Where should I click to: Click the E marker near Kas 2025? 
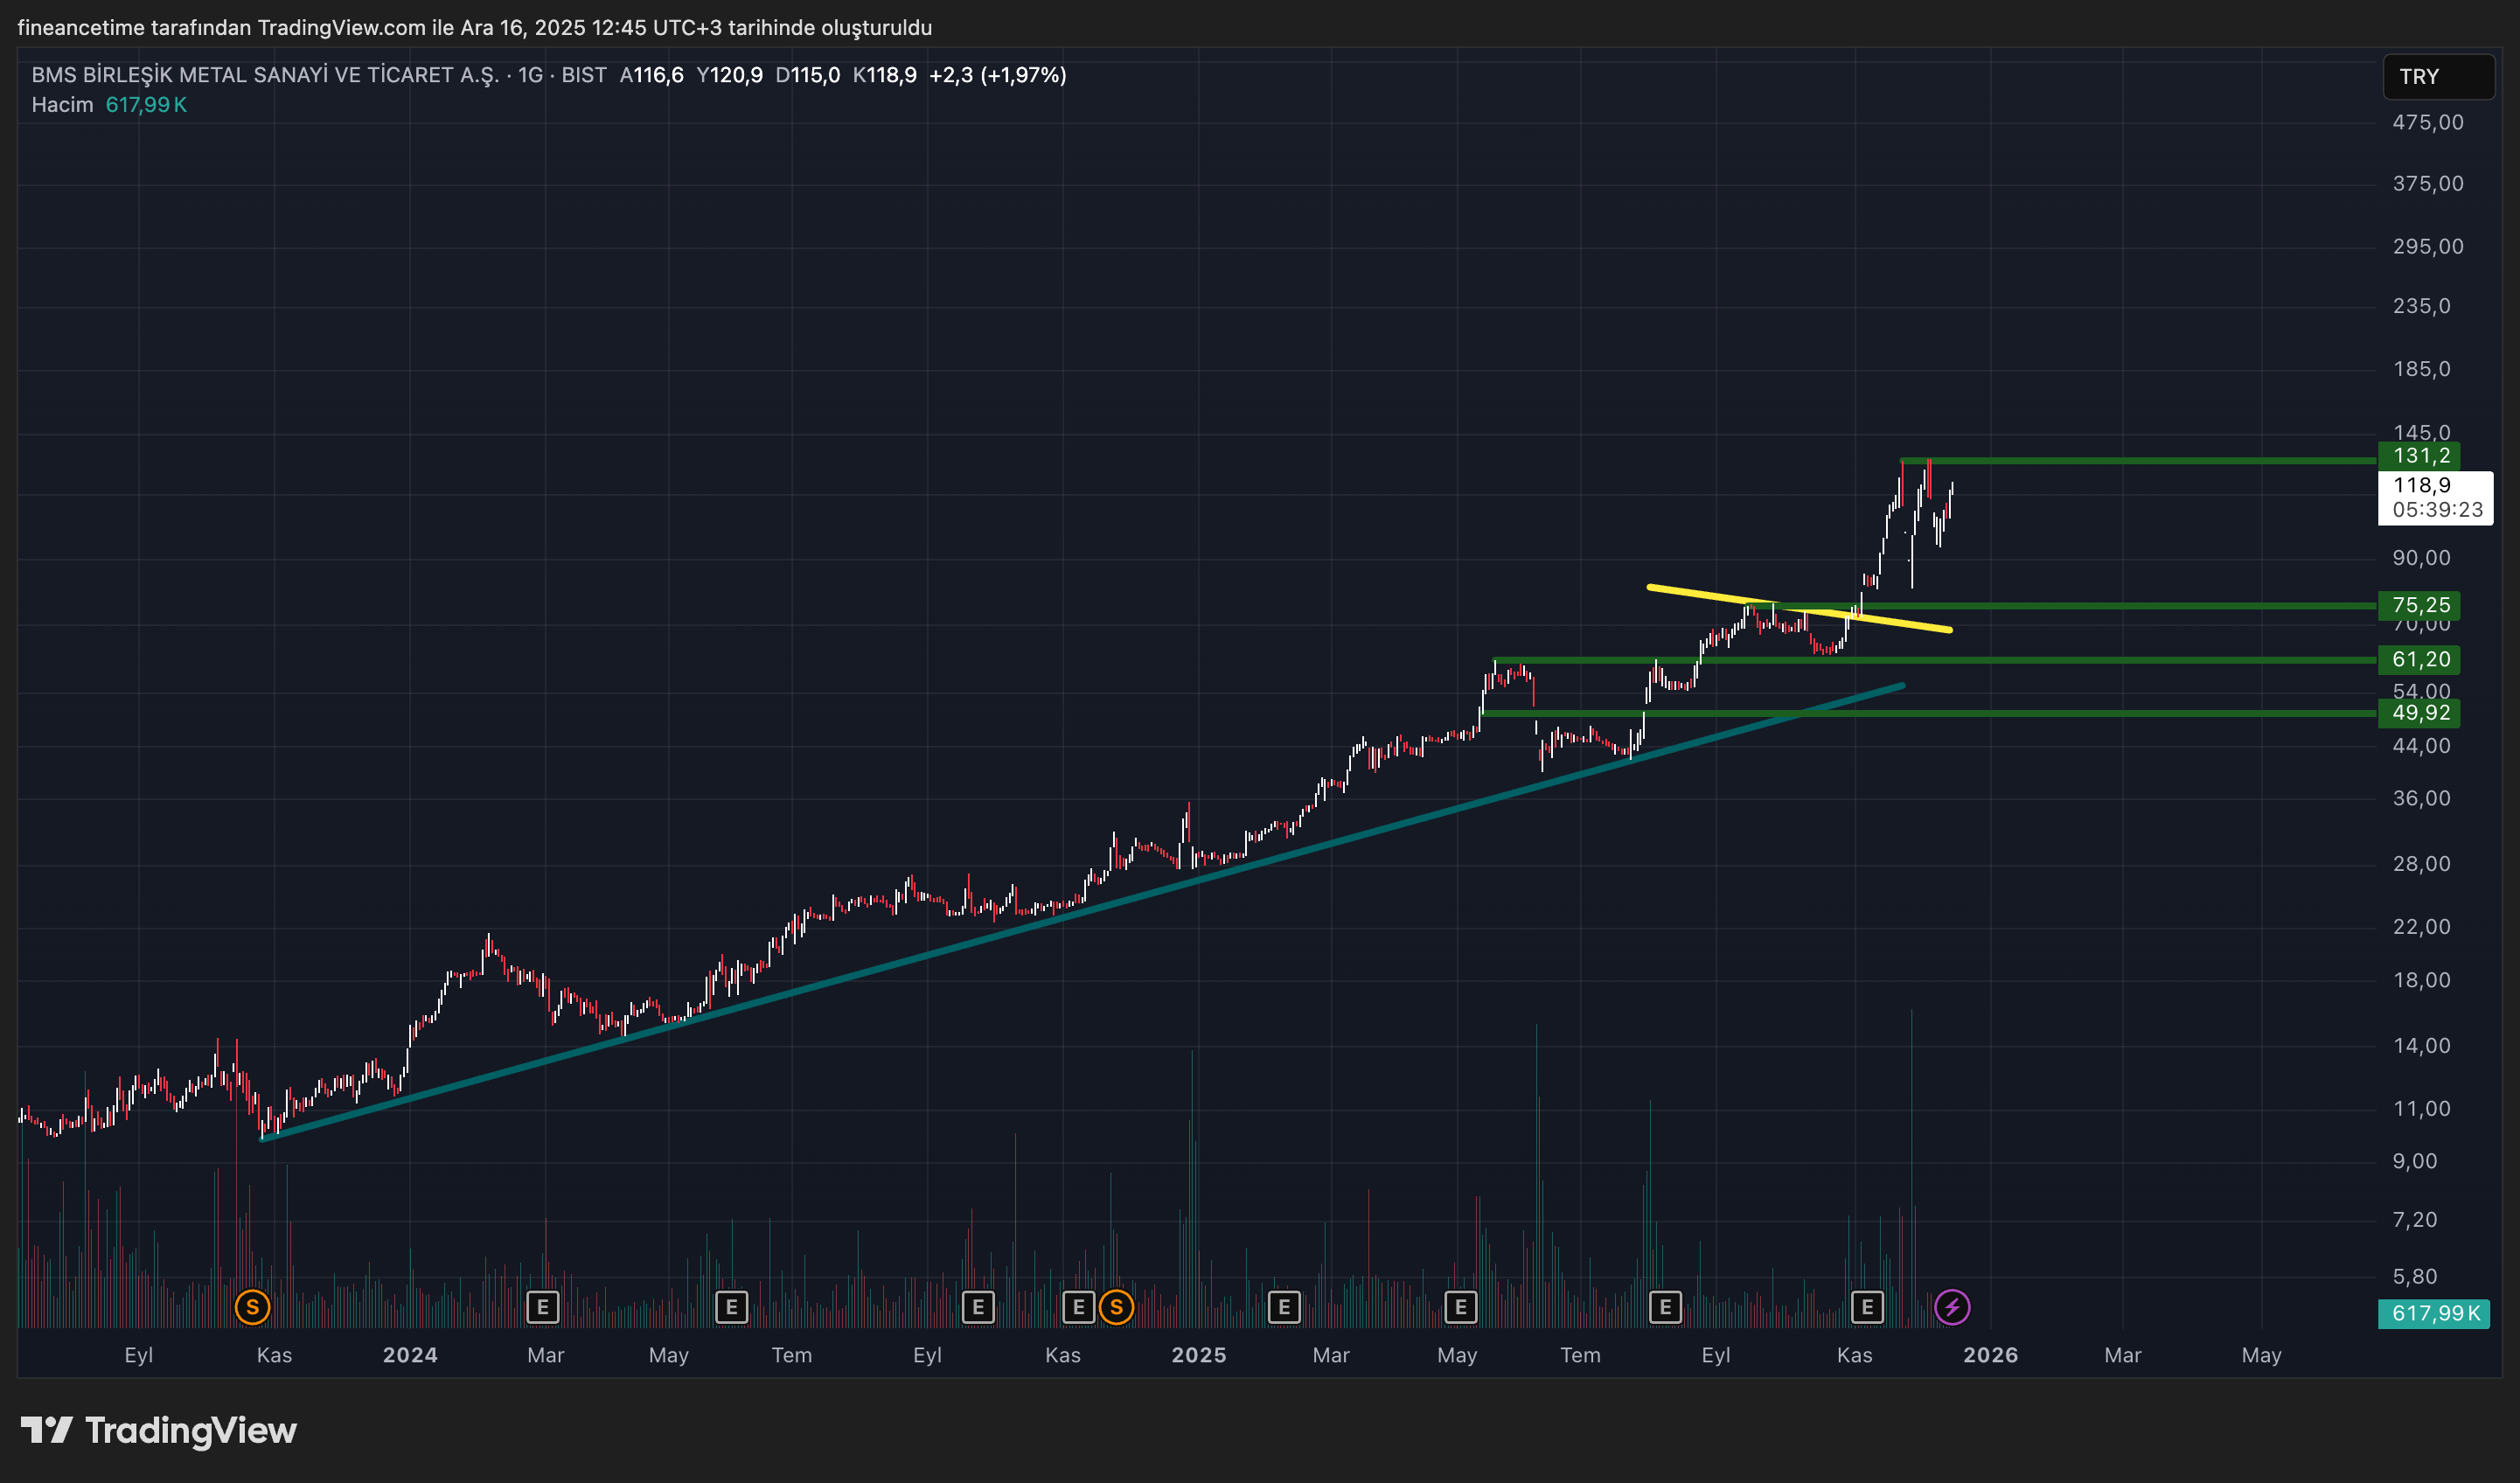pos(1866,1306)
